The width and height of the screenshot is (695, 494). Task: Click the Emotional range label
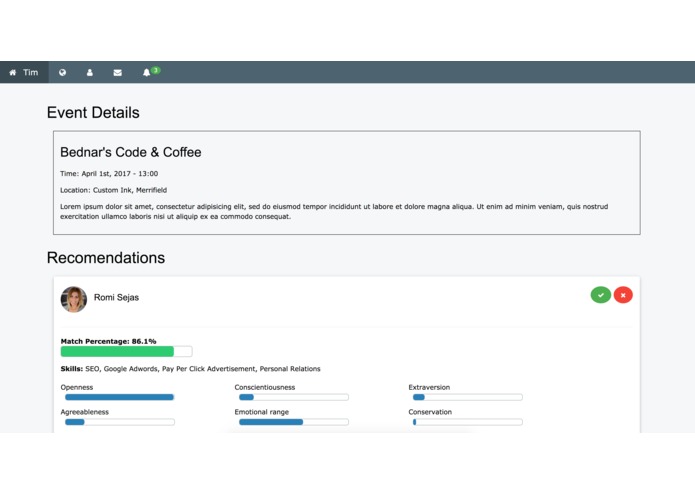pos(262,412)
